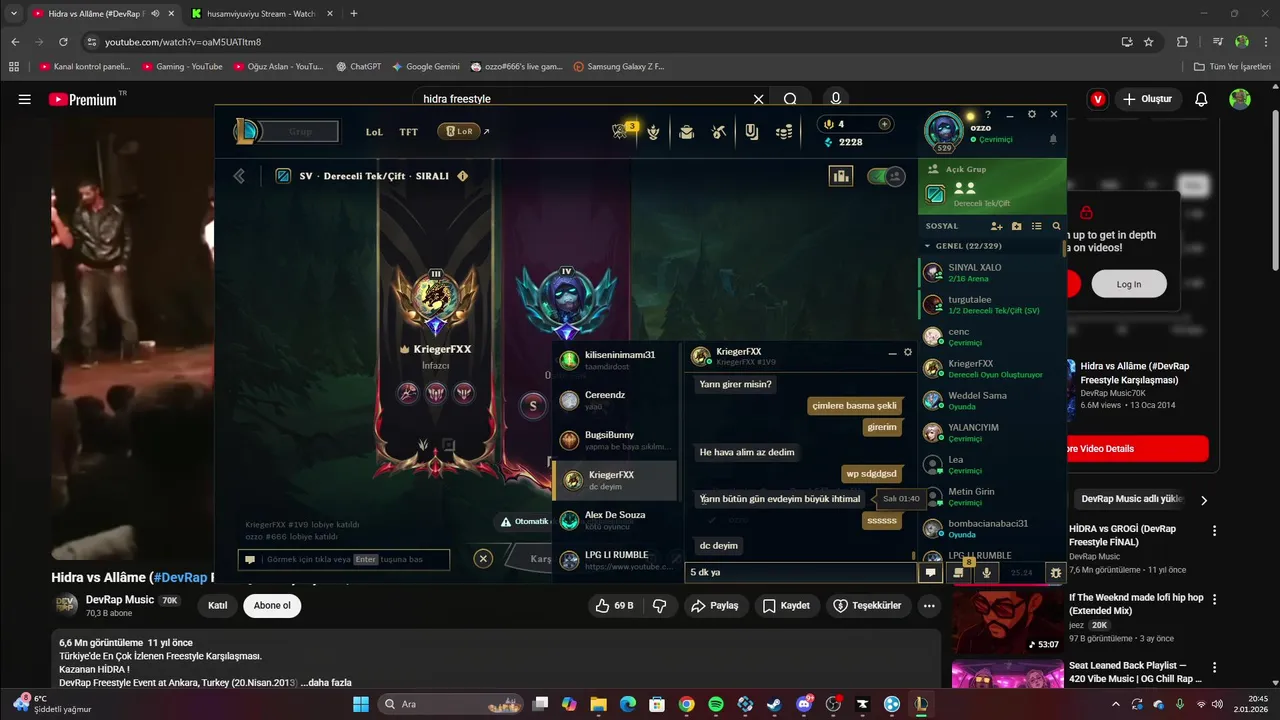Open the Collection backpack icon

click(686, 131)
